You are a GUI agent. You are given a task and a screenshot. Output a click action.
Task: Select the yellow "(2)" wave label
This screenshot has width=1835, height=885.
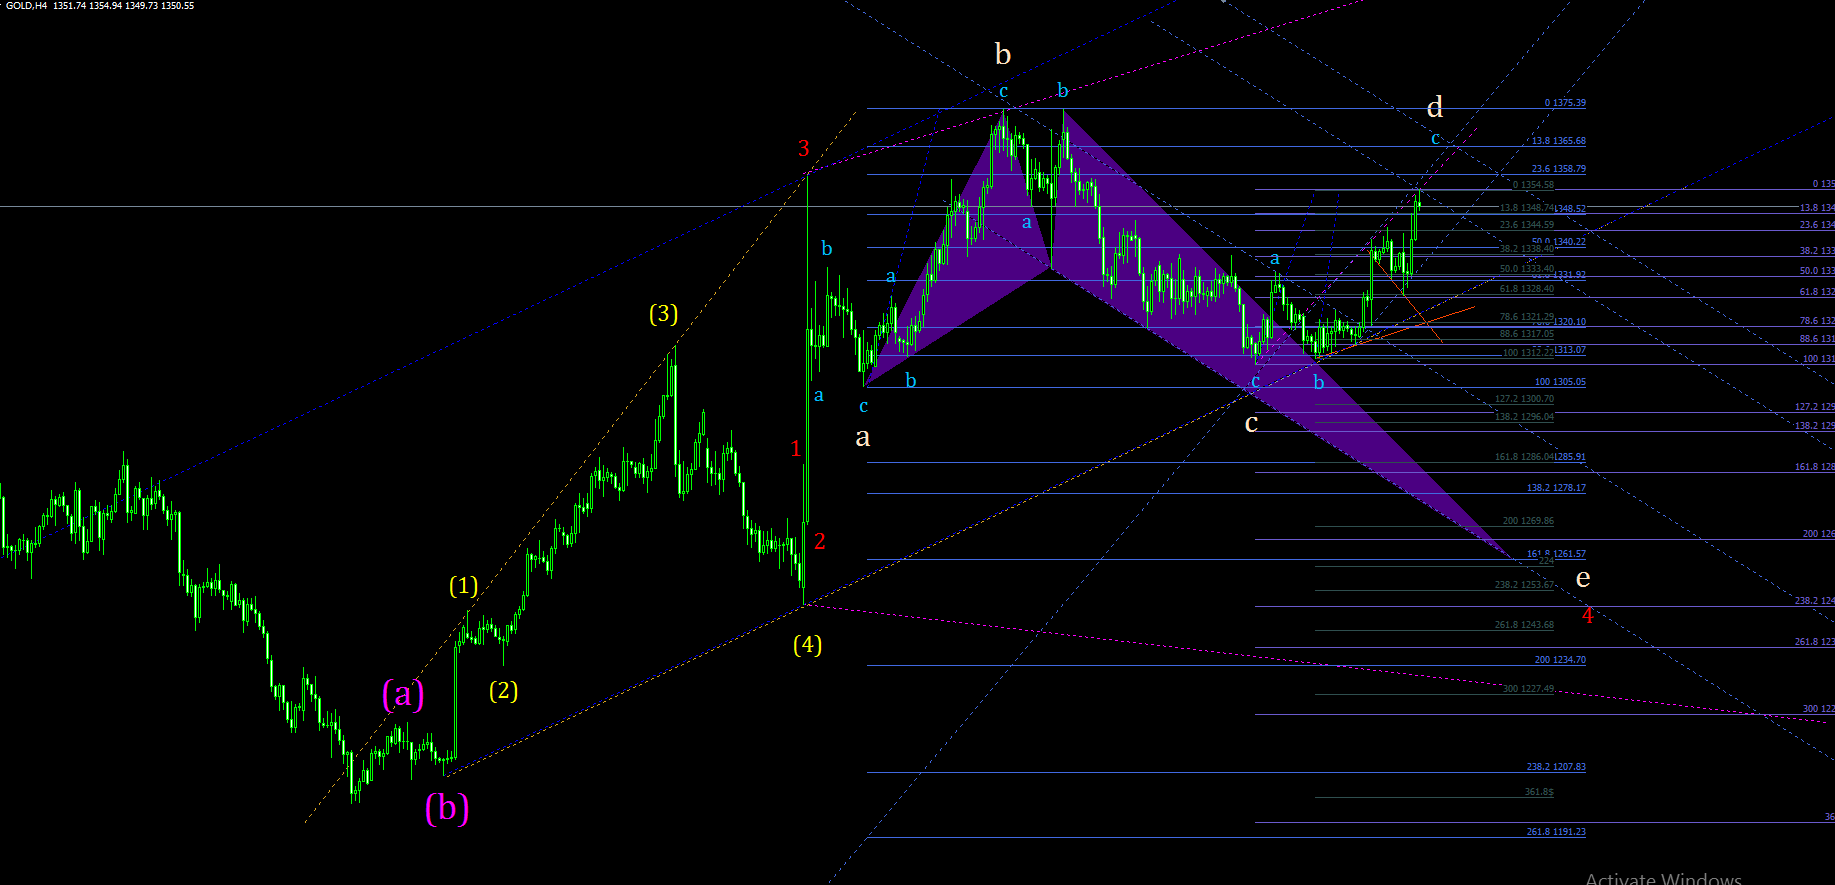click(503, 691)
